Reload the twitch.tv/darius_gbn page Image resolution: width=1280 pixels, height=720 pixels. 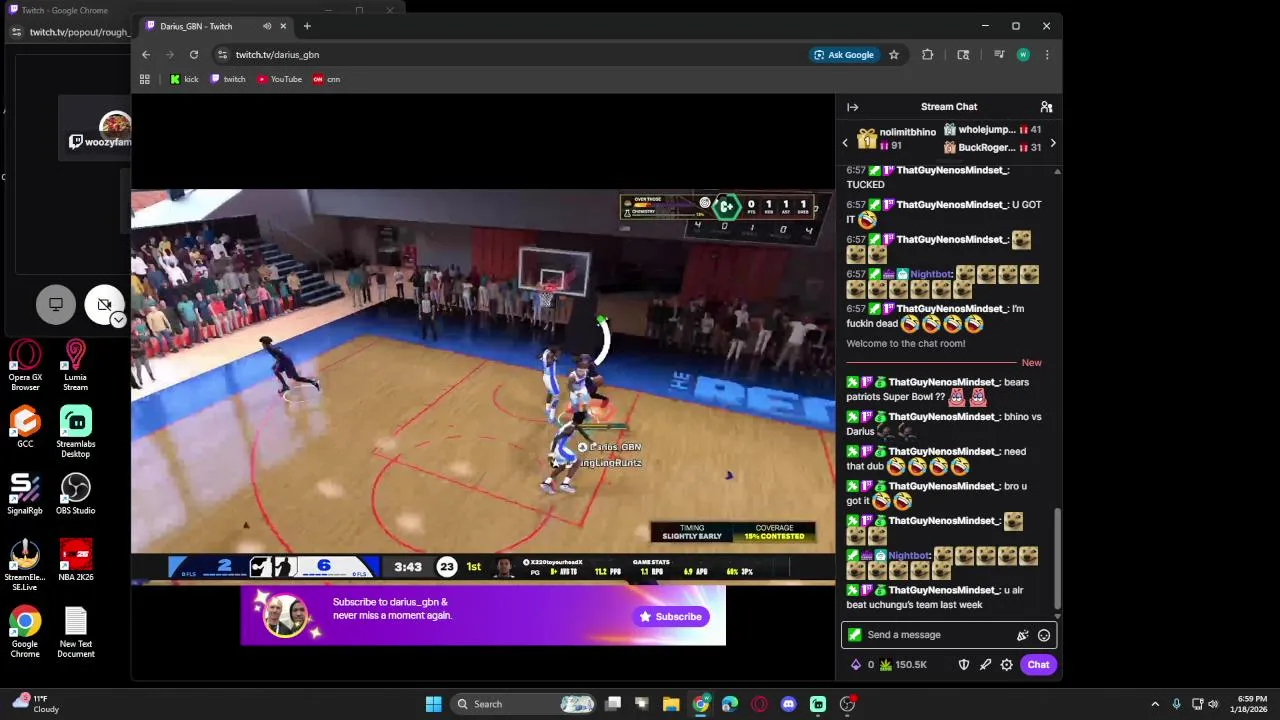tap(194, 55)
